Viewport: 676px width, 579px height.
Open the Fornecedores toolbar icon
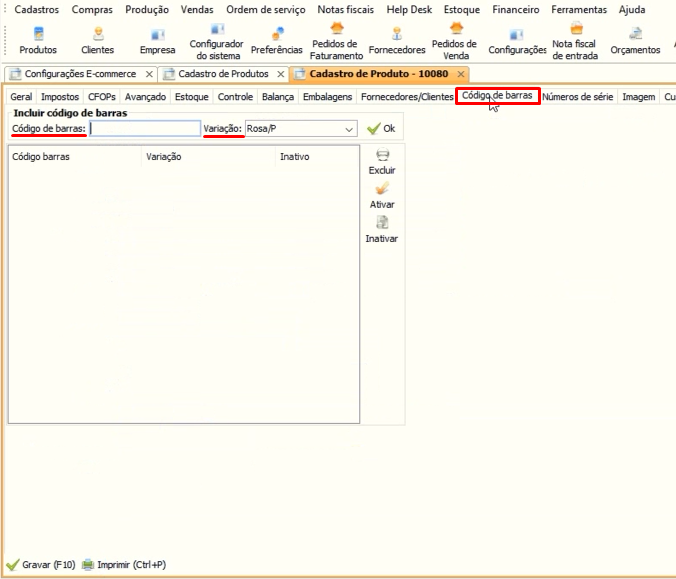(x=397, y=34)
